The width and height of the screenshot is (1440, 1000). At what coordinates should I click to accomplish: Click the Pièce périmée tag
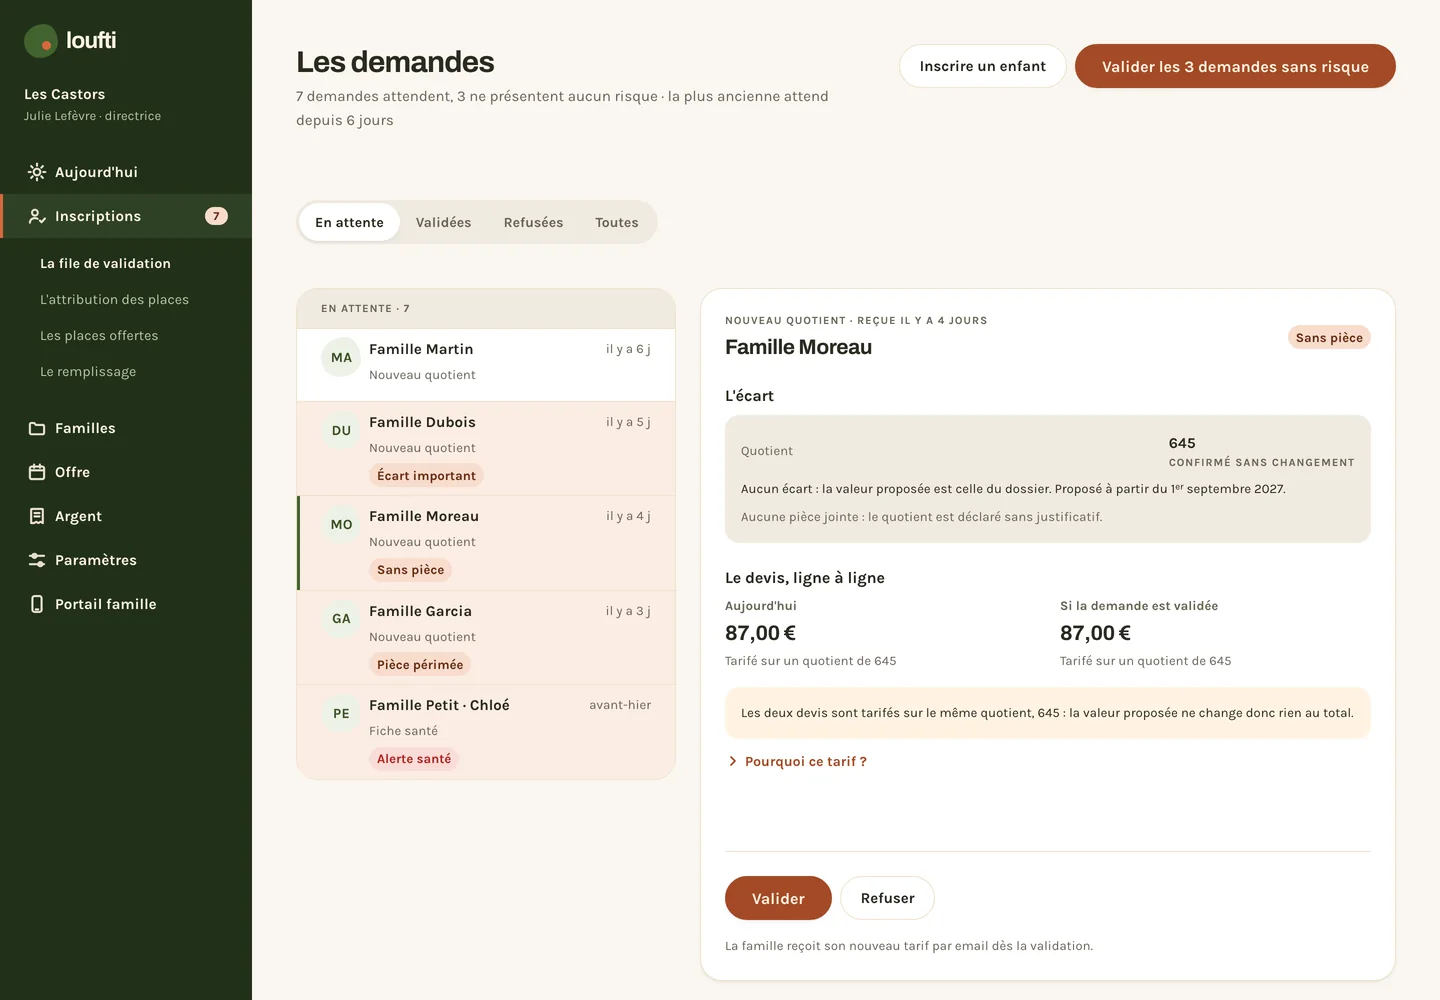click(x=420, y=665)
